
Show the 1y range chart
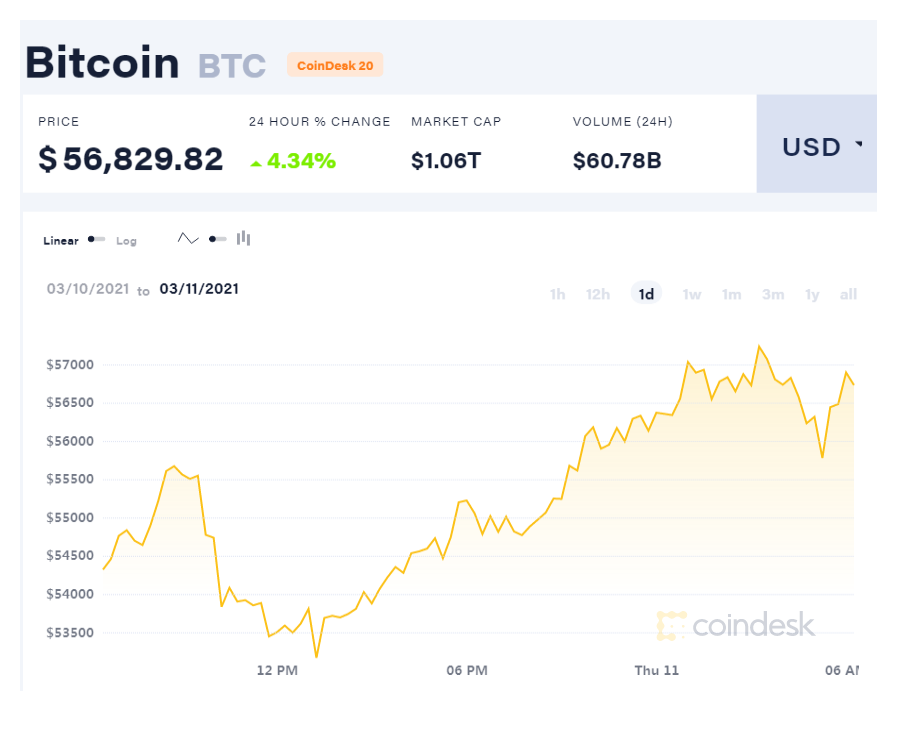coord(812,295)
